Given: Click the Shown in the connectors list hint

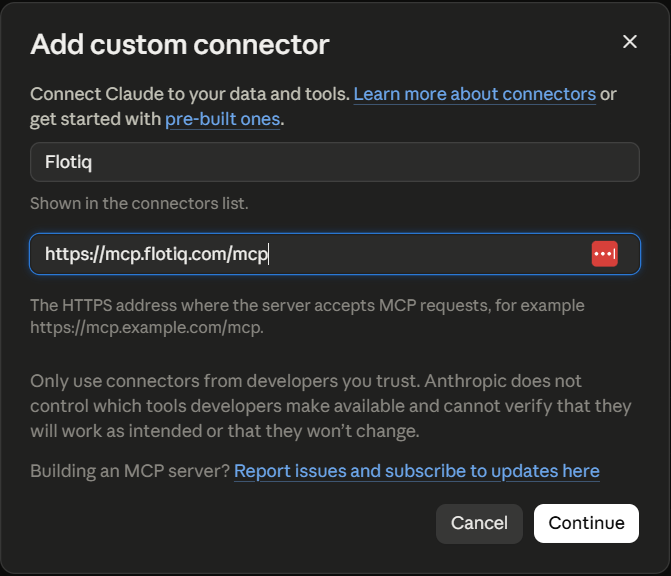Looking at the screenshot, I should click(x=139, y=203).
